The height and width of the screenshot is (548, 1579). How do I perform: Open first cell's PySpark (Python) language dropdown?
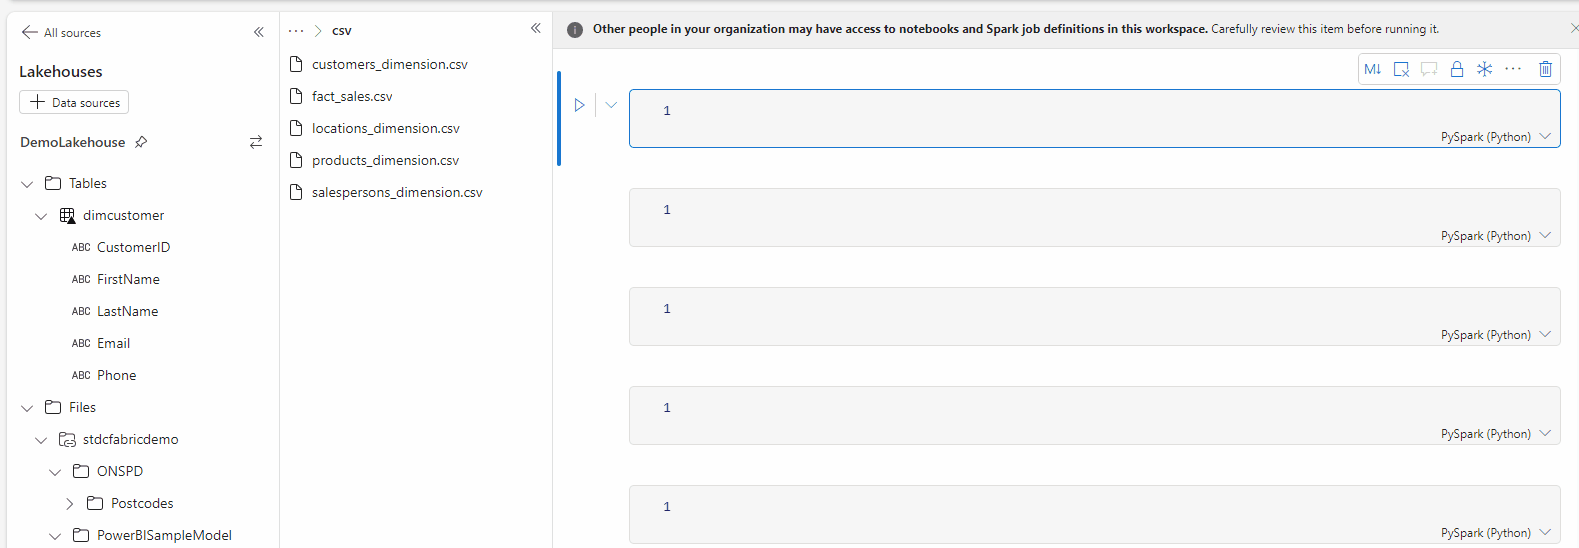click(1495, 137)
